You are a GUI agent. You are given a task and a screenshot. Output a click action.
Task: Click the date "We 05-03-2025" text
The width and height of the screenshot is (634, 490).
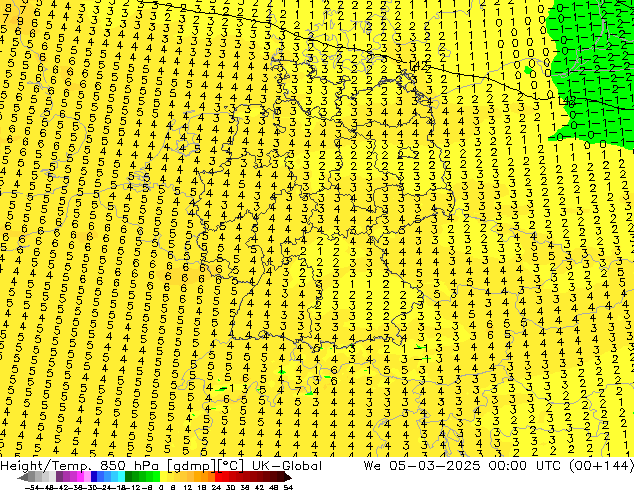pos(422,465)
